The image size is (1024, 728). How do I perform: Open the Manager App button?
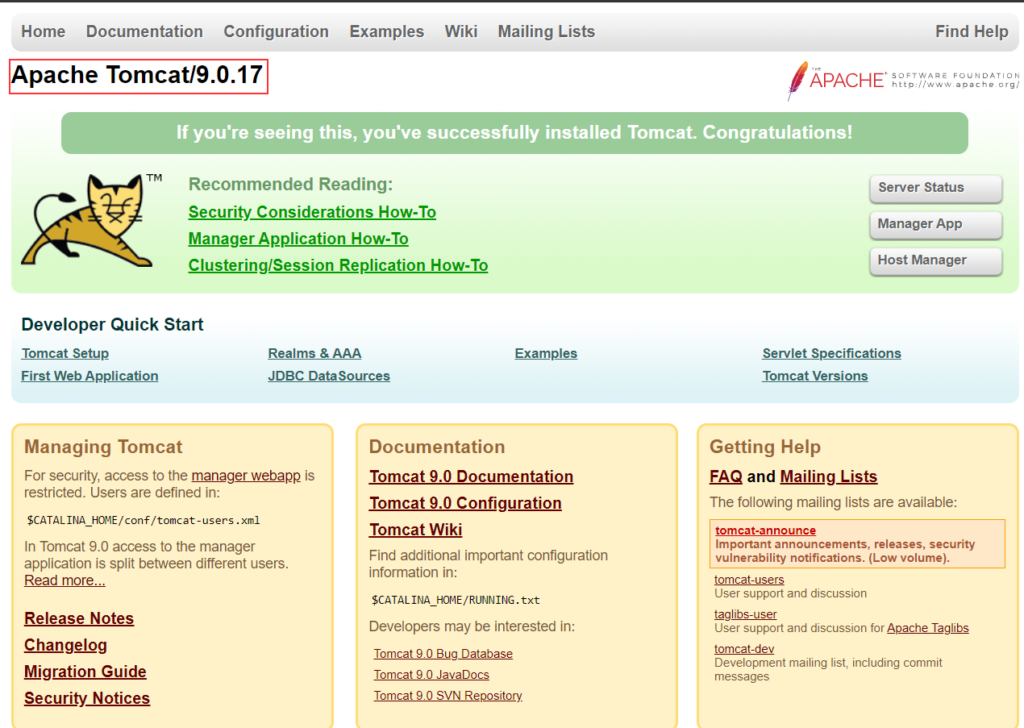click(x=935, y=224)
